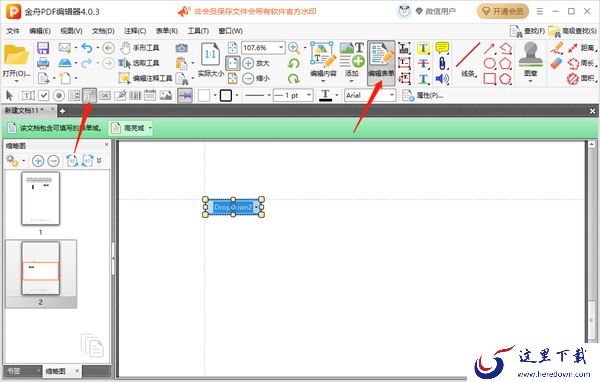Select the signature field form tool
This screenshot has height=382, width=600.
120,95
